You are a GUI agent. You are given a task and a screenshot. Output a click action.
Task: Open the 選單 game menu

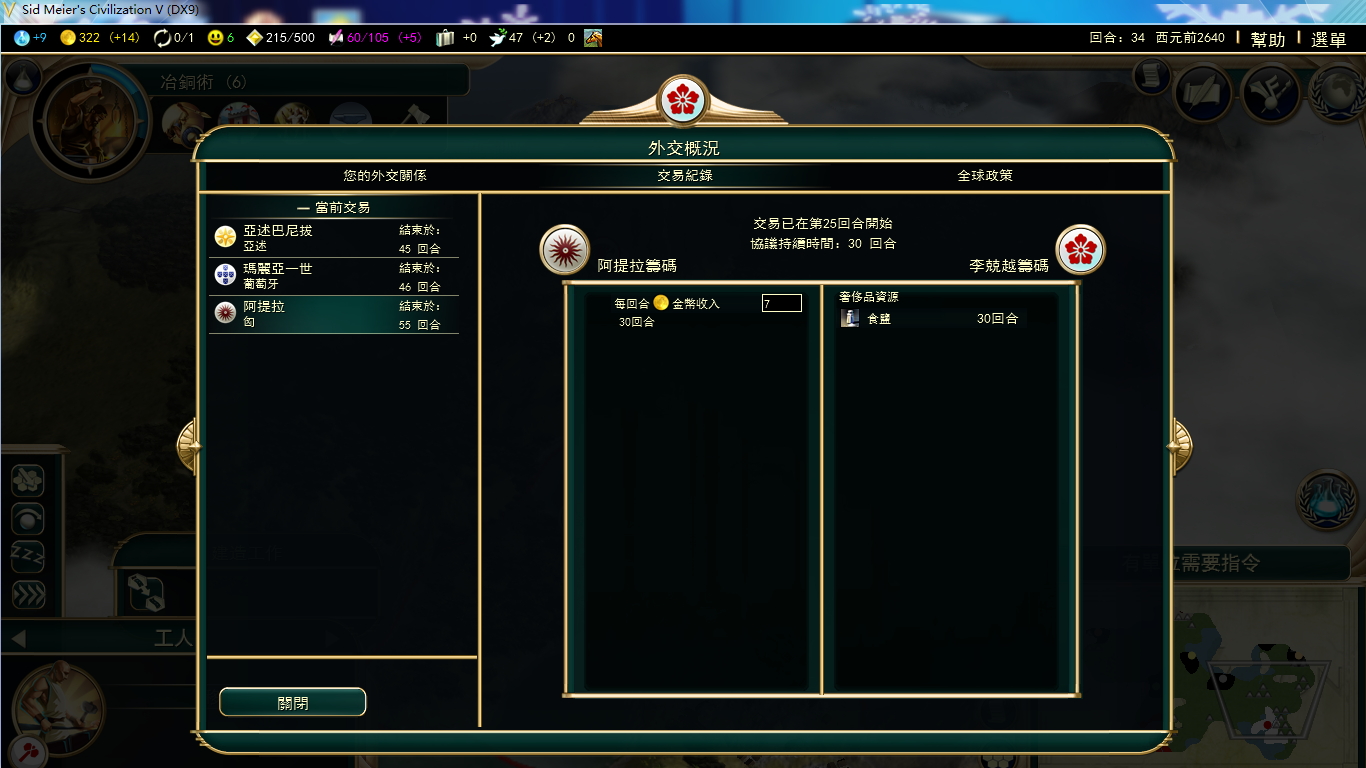(1329, 39)
